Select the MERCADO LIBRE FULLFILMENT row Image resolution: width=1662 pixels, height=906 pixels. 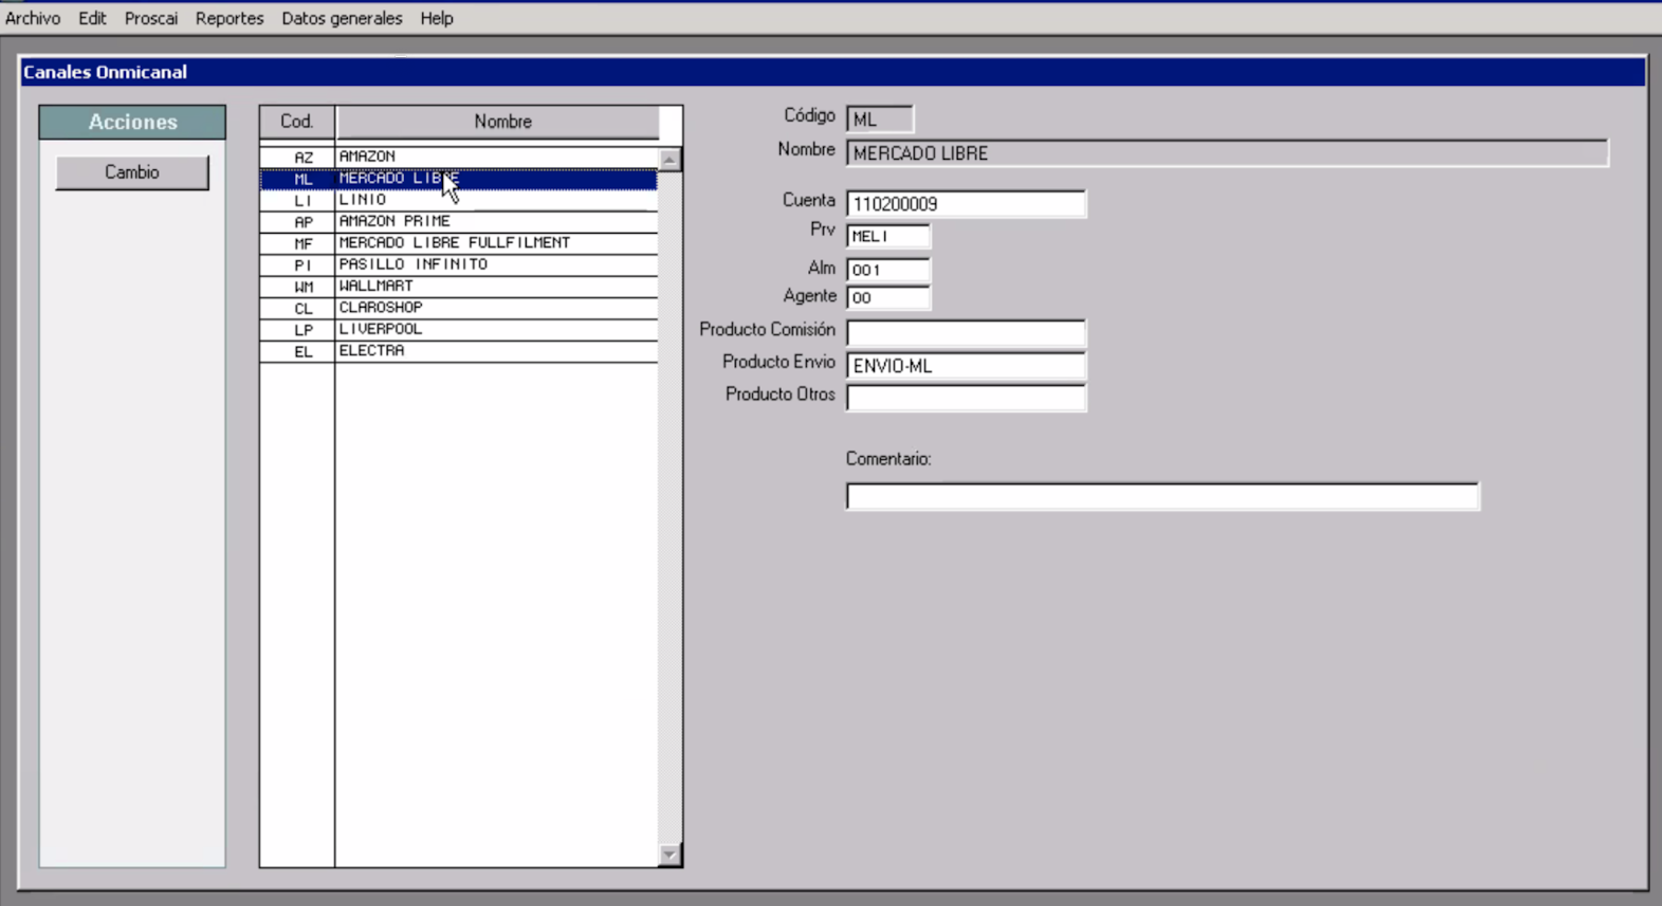coord(459,243)
